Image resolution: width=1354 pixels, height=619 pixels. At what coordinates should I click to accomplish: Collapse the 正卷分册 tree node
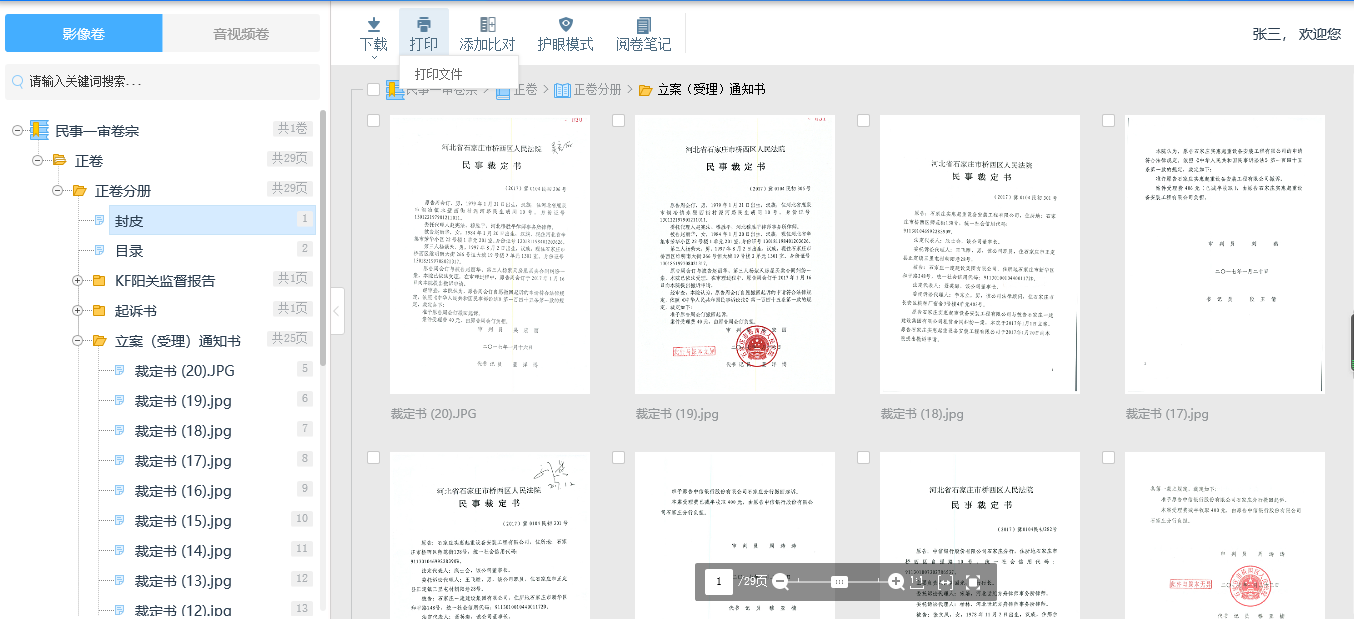57,190
